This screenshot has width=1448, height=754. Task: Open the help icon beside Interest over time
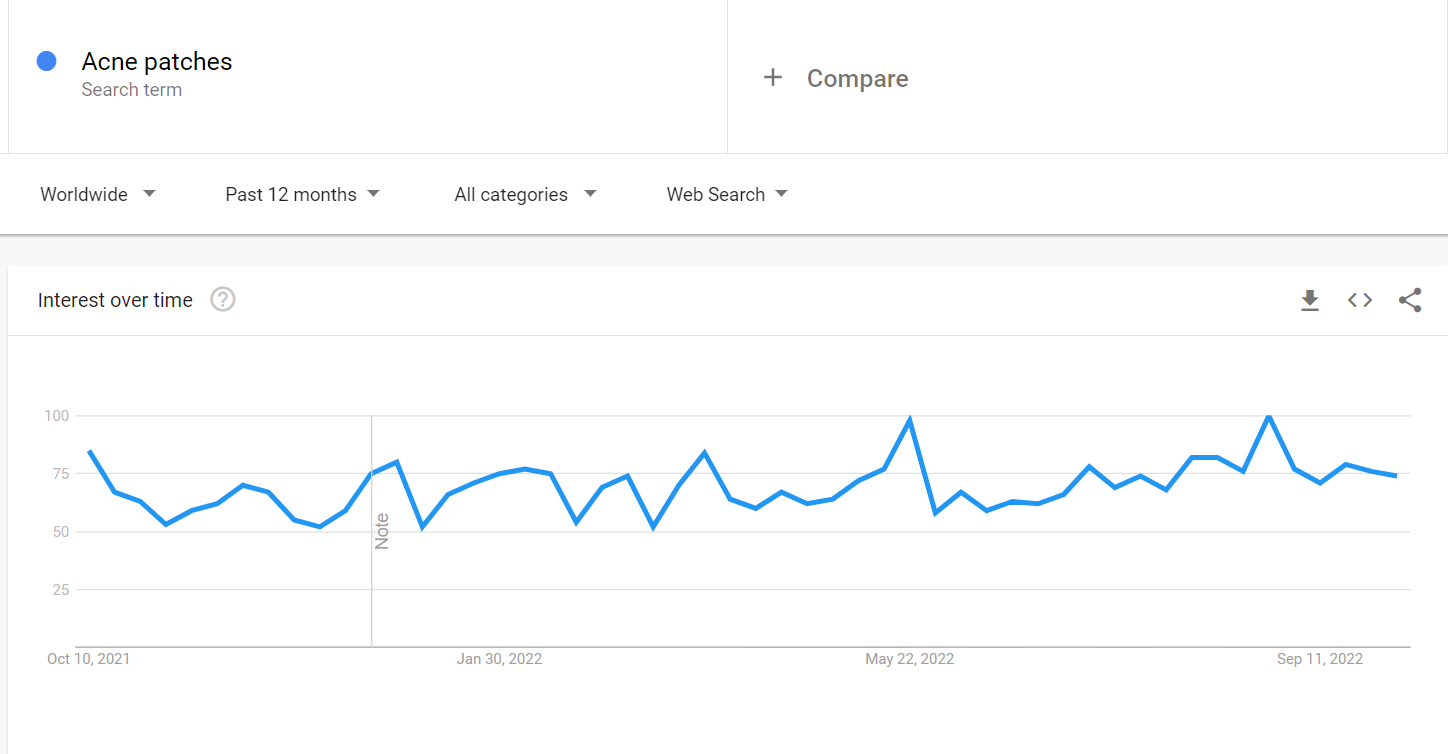click(x=223, y=299)
